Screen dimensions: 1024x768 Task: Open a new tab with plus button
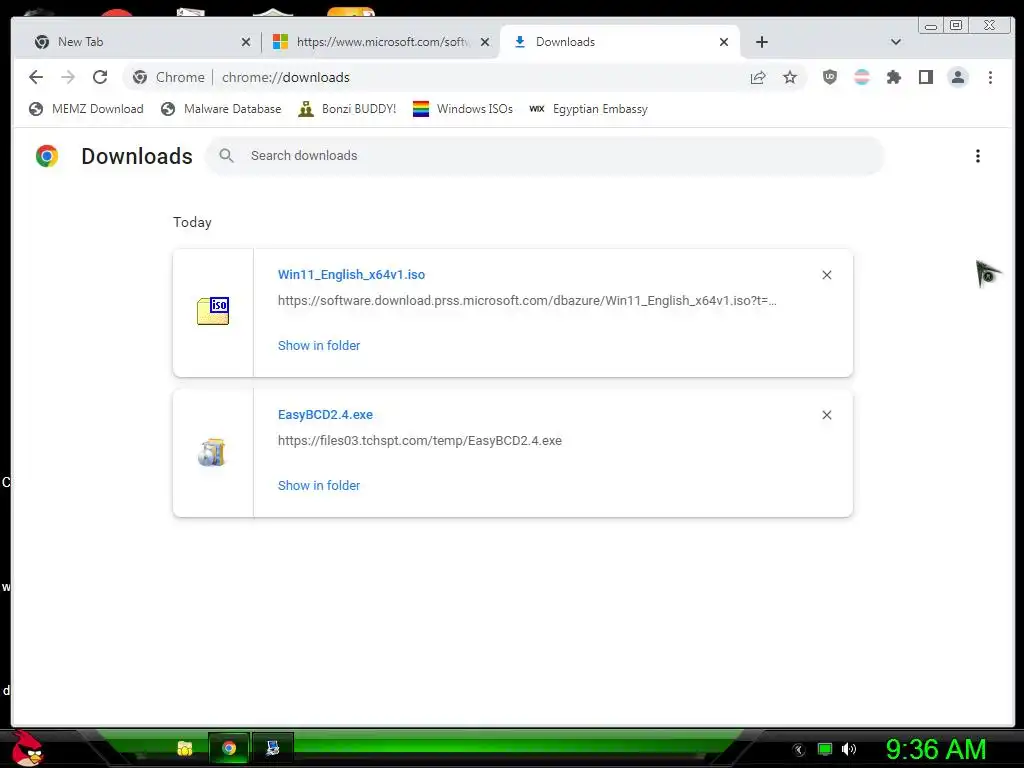click(761, 42)
